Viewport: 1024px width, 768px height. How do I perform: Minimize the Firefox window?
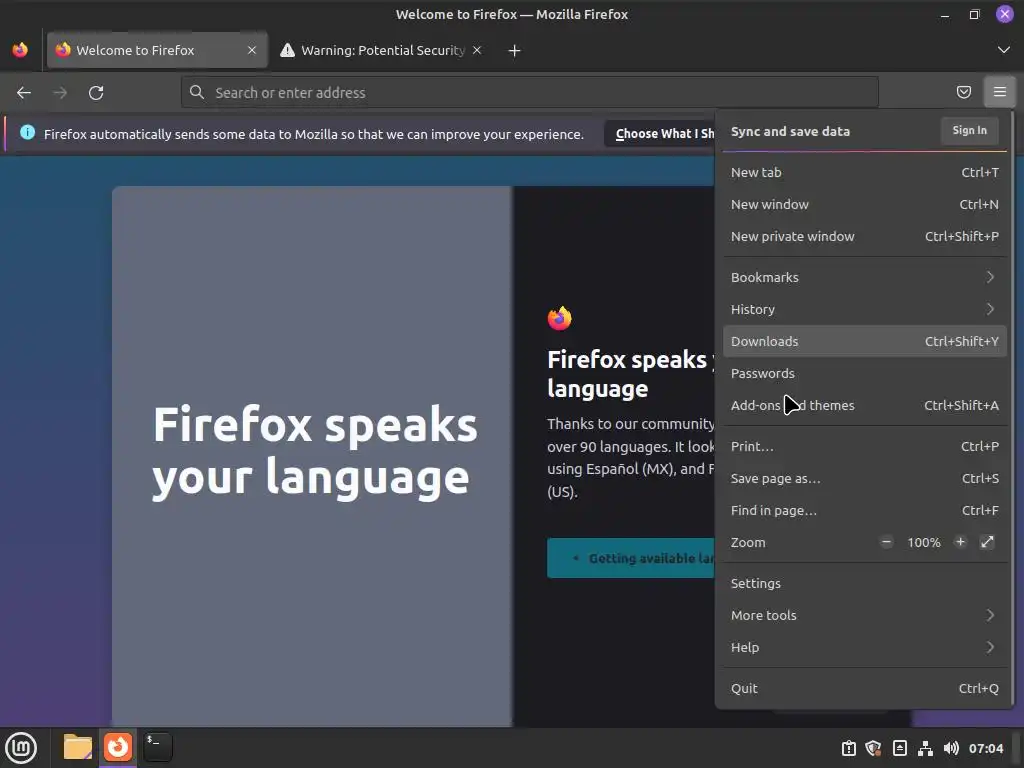pyautogui.click(x=945, y=14)
